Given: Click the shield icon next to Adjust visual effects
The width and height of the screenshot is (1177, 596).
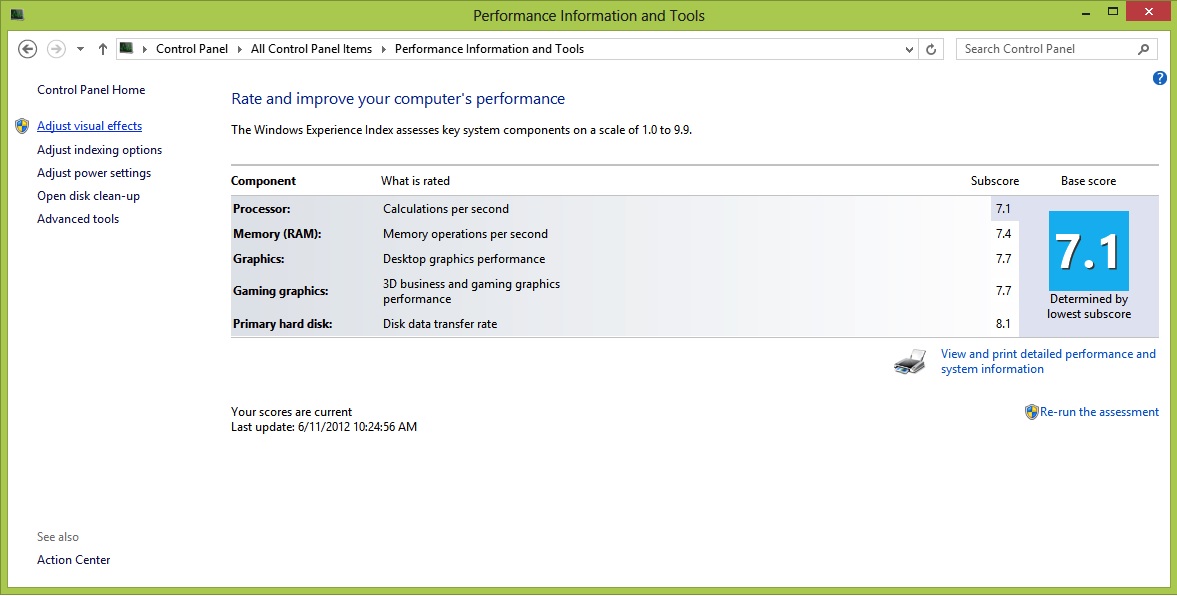Looking at the screenshot, I should pyautogui.click(x=22, y=126).
